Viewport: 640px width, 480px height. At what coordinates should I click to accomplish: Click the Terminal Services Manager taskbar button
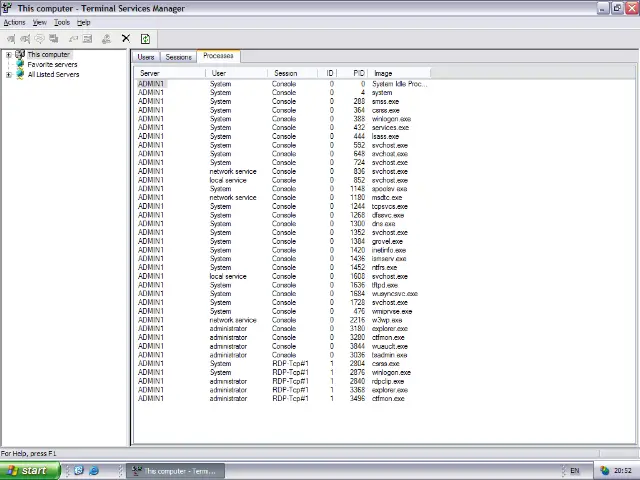click(x=176, y=471)
